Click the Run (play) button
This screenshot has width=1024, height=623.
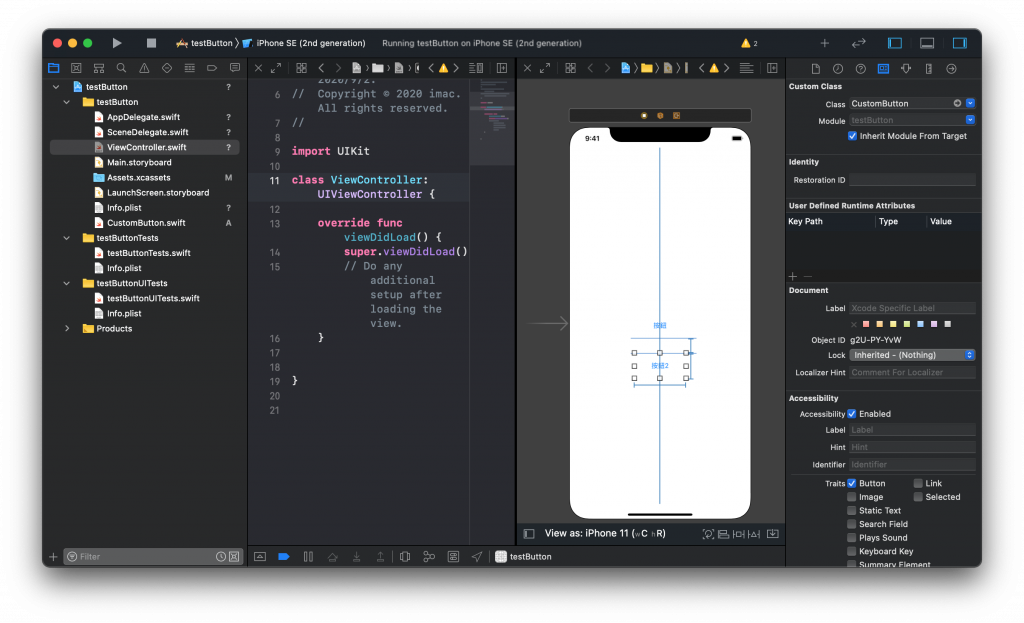click(117, 43)
